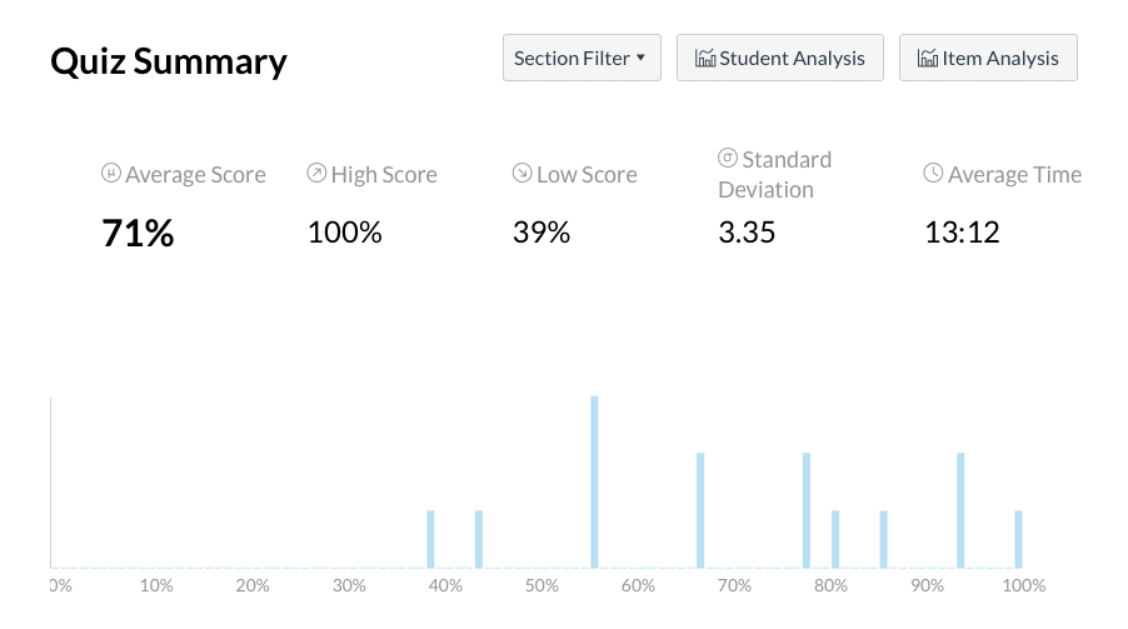Click the Student Analysis button

tap(780, 58)
